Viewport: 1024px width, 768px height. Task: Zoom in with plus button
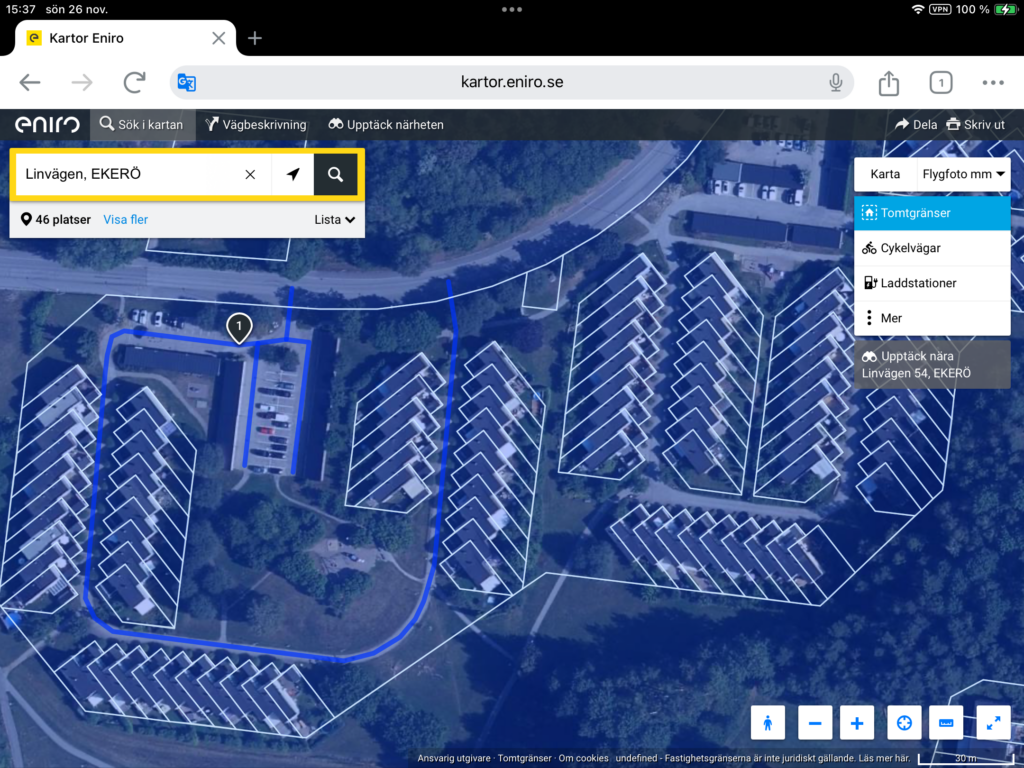[857, 723]
